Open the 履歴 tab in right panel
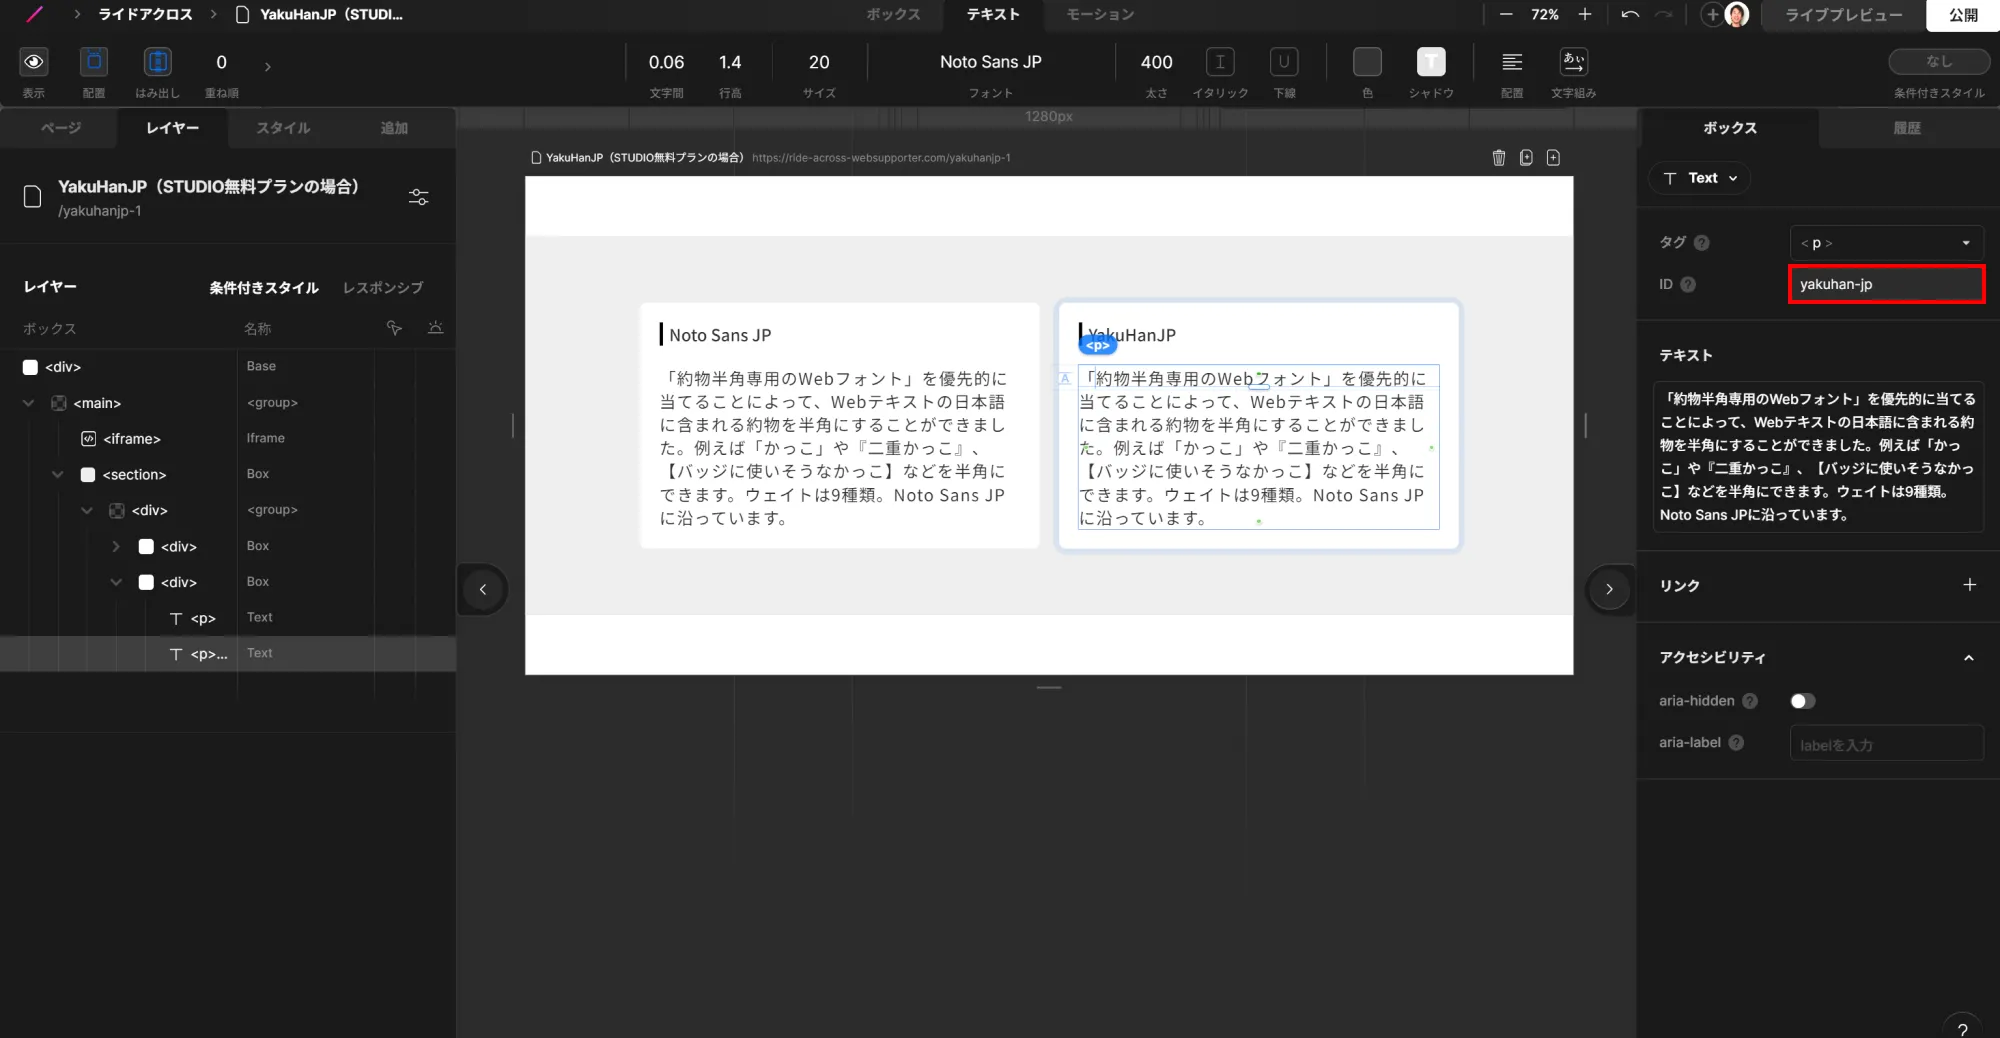 1907,128
